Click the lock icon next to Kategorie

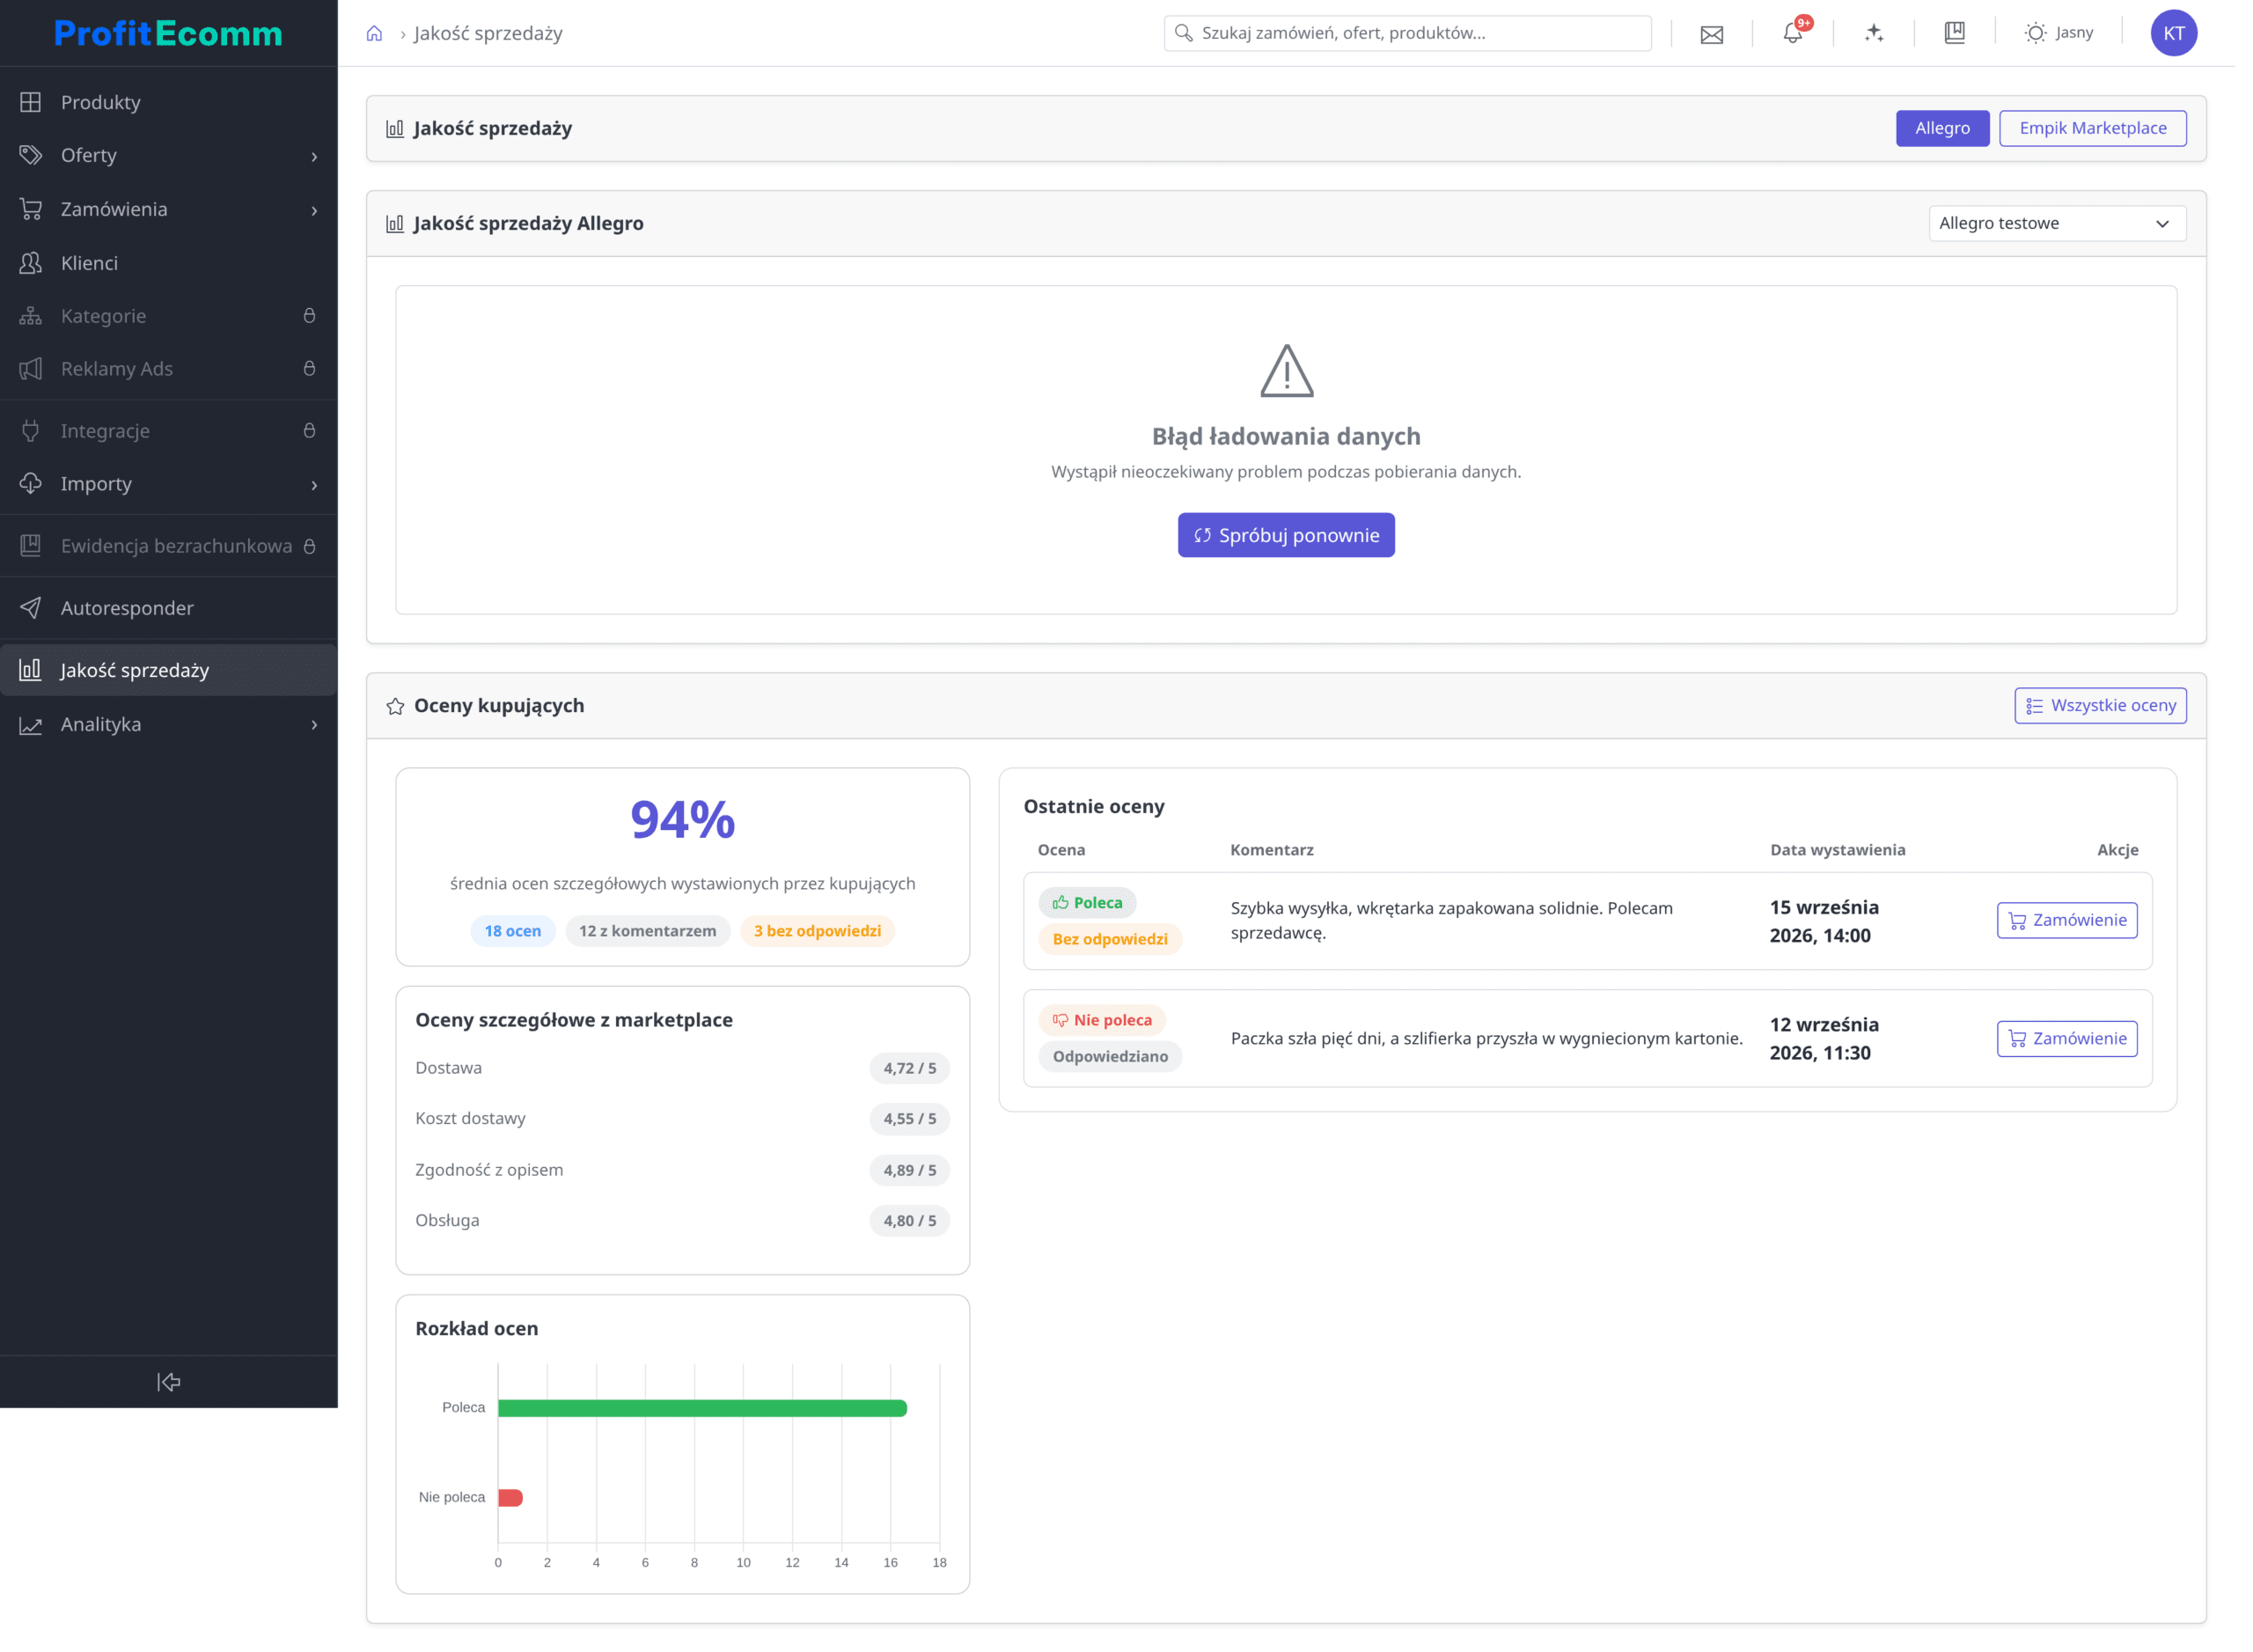pos(309,316)
